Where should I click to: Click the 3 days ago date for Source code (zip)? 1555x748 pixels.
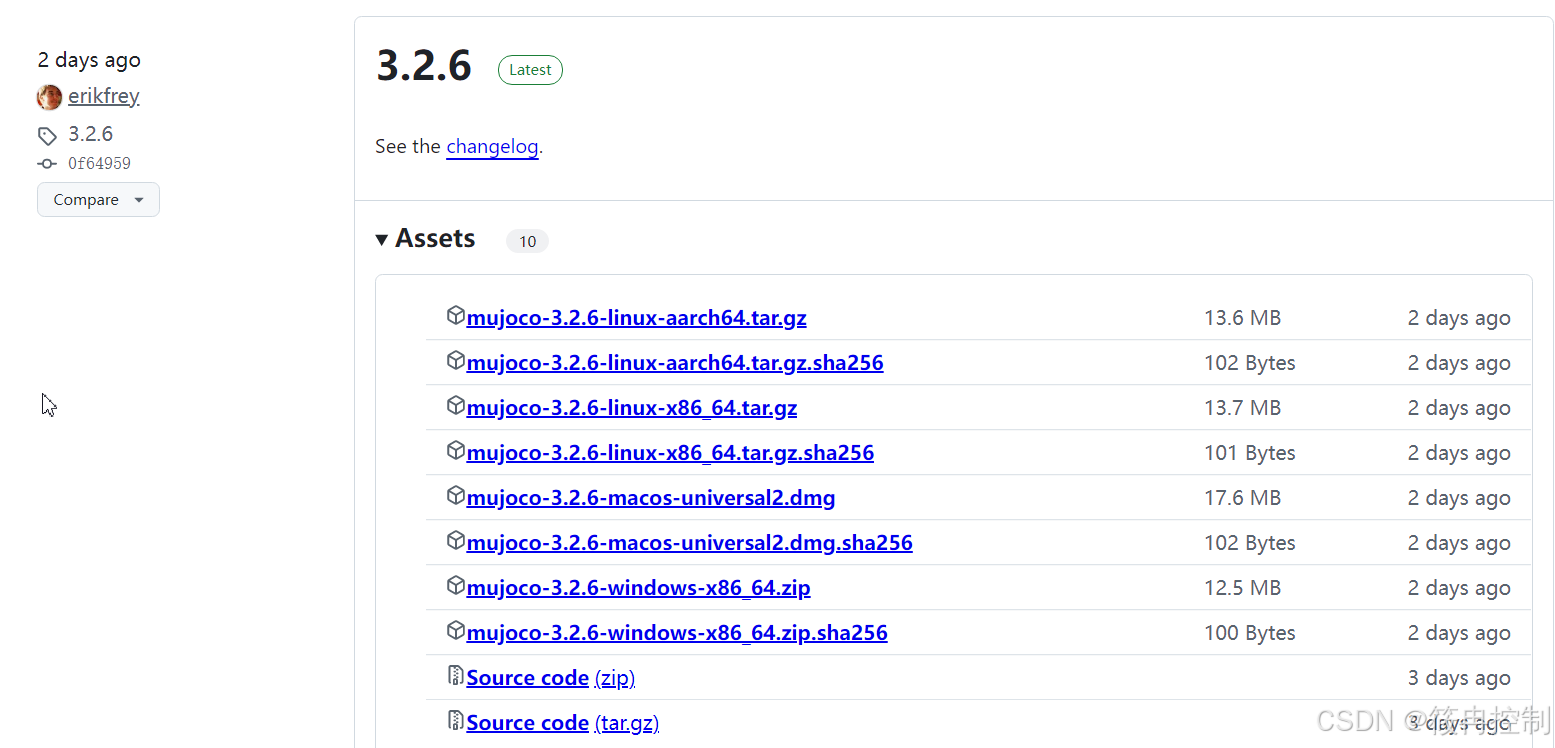tap(1459, 678)
